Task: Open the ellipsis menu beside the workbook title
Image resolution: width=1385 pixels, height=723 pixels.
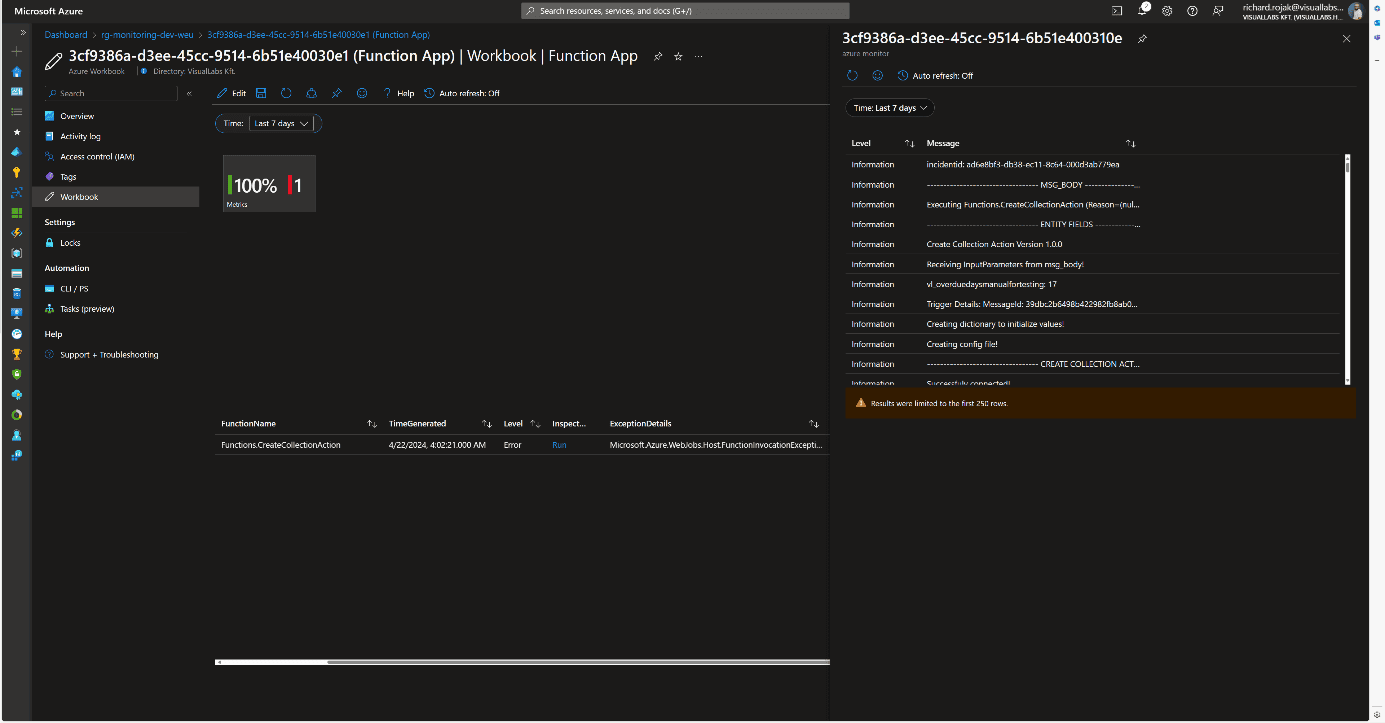Action: [698, 57]
